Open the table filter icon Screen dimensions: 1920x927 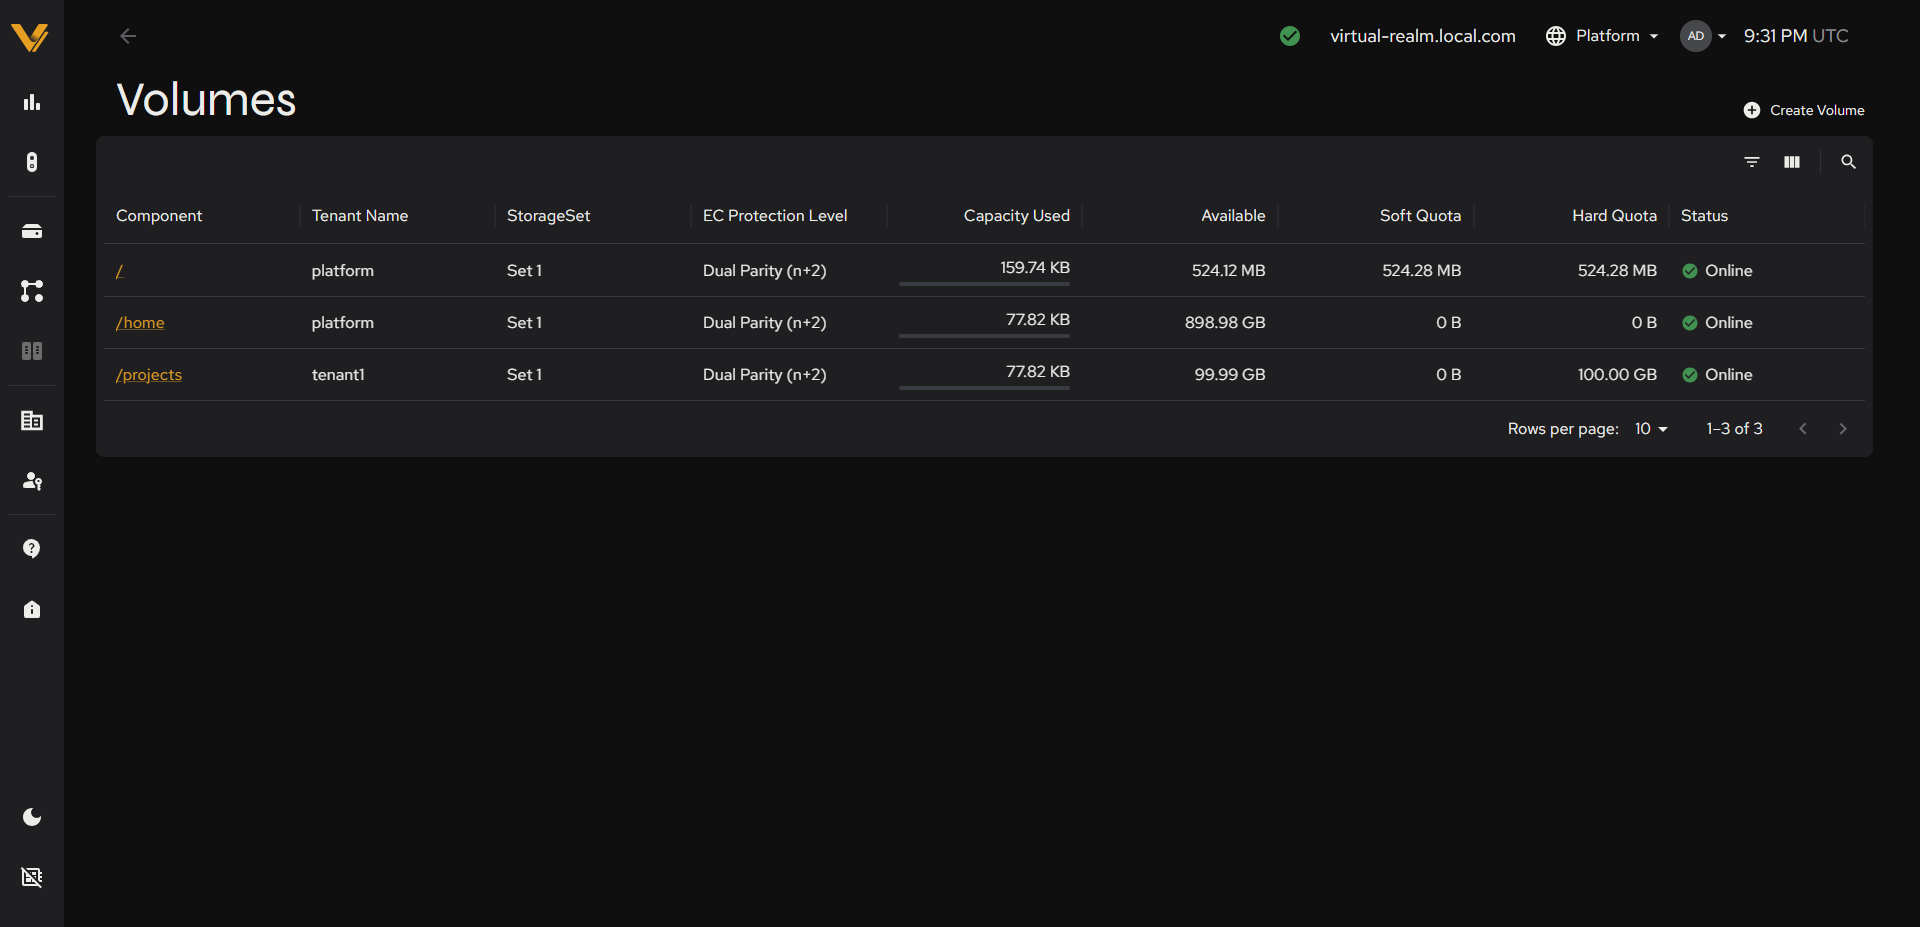click(1752, 162)
